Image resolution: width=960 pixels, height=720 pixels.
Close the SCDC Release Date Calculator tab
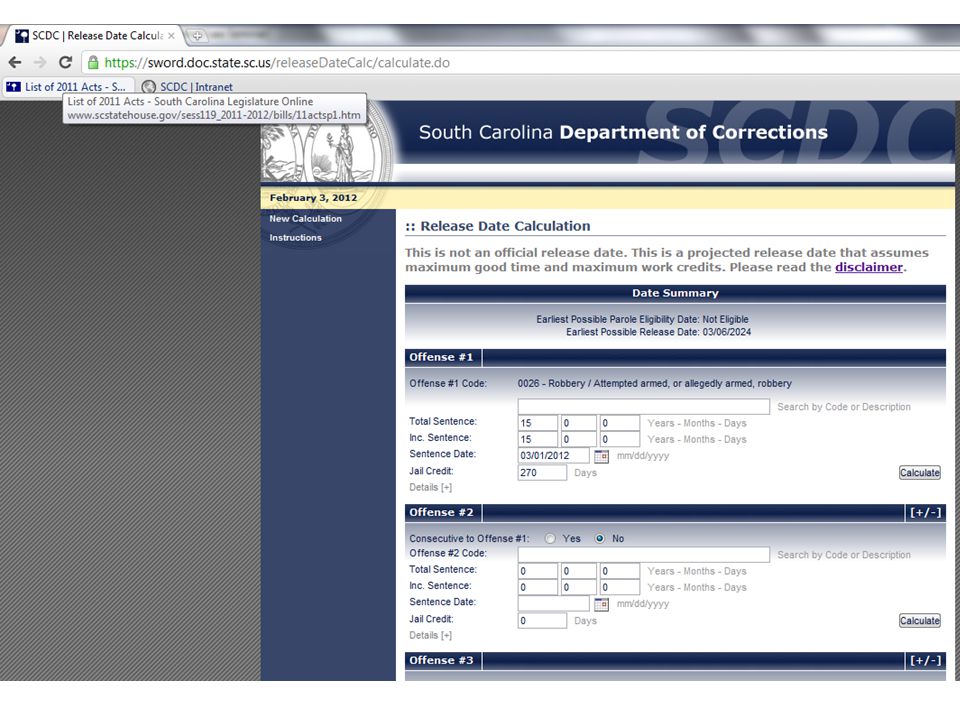click(x=171, y=36)
